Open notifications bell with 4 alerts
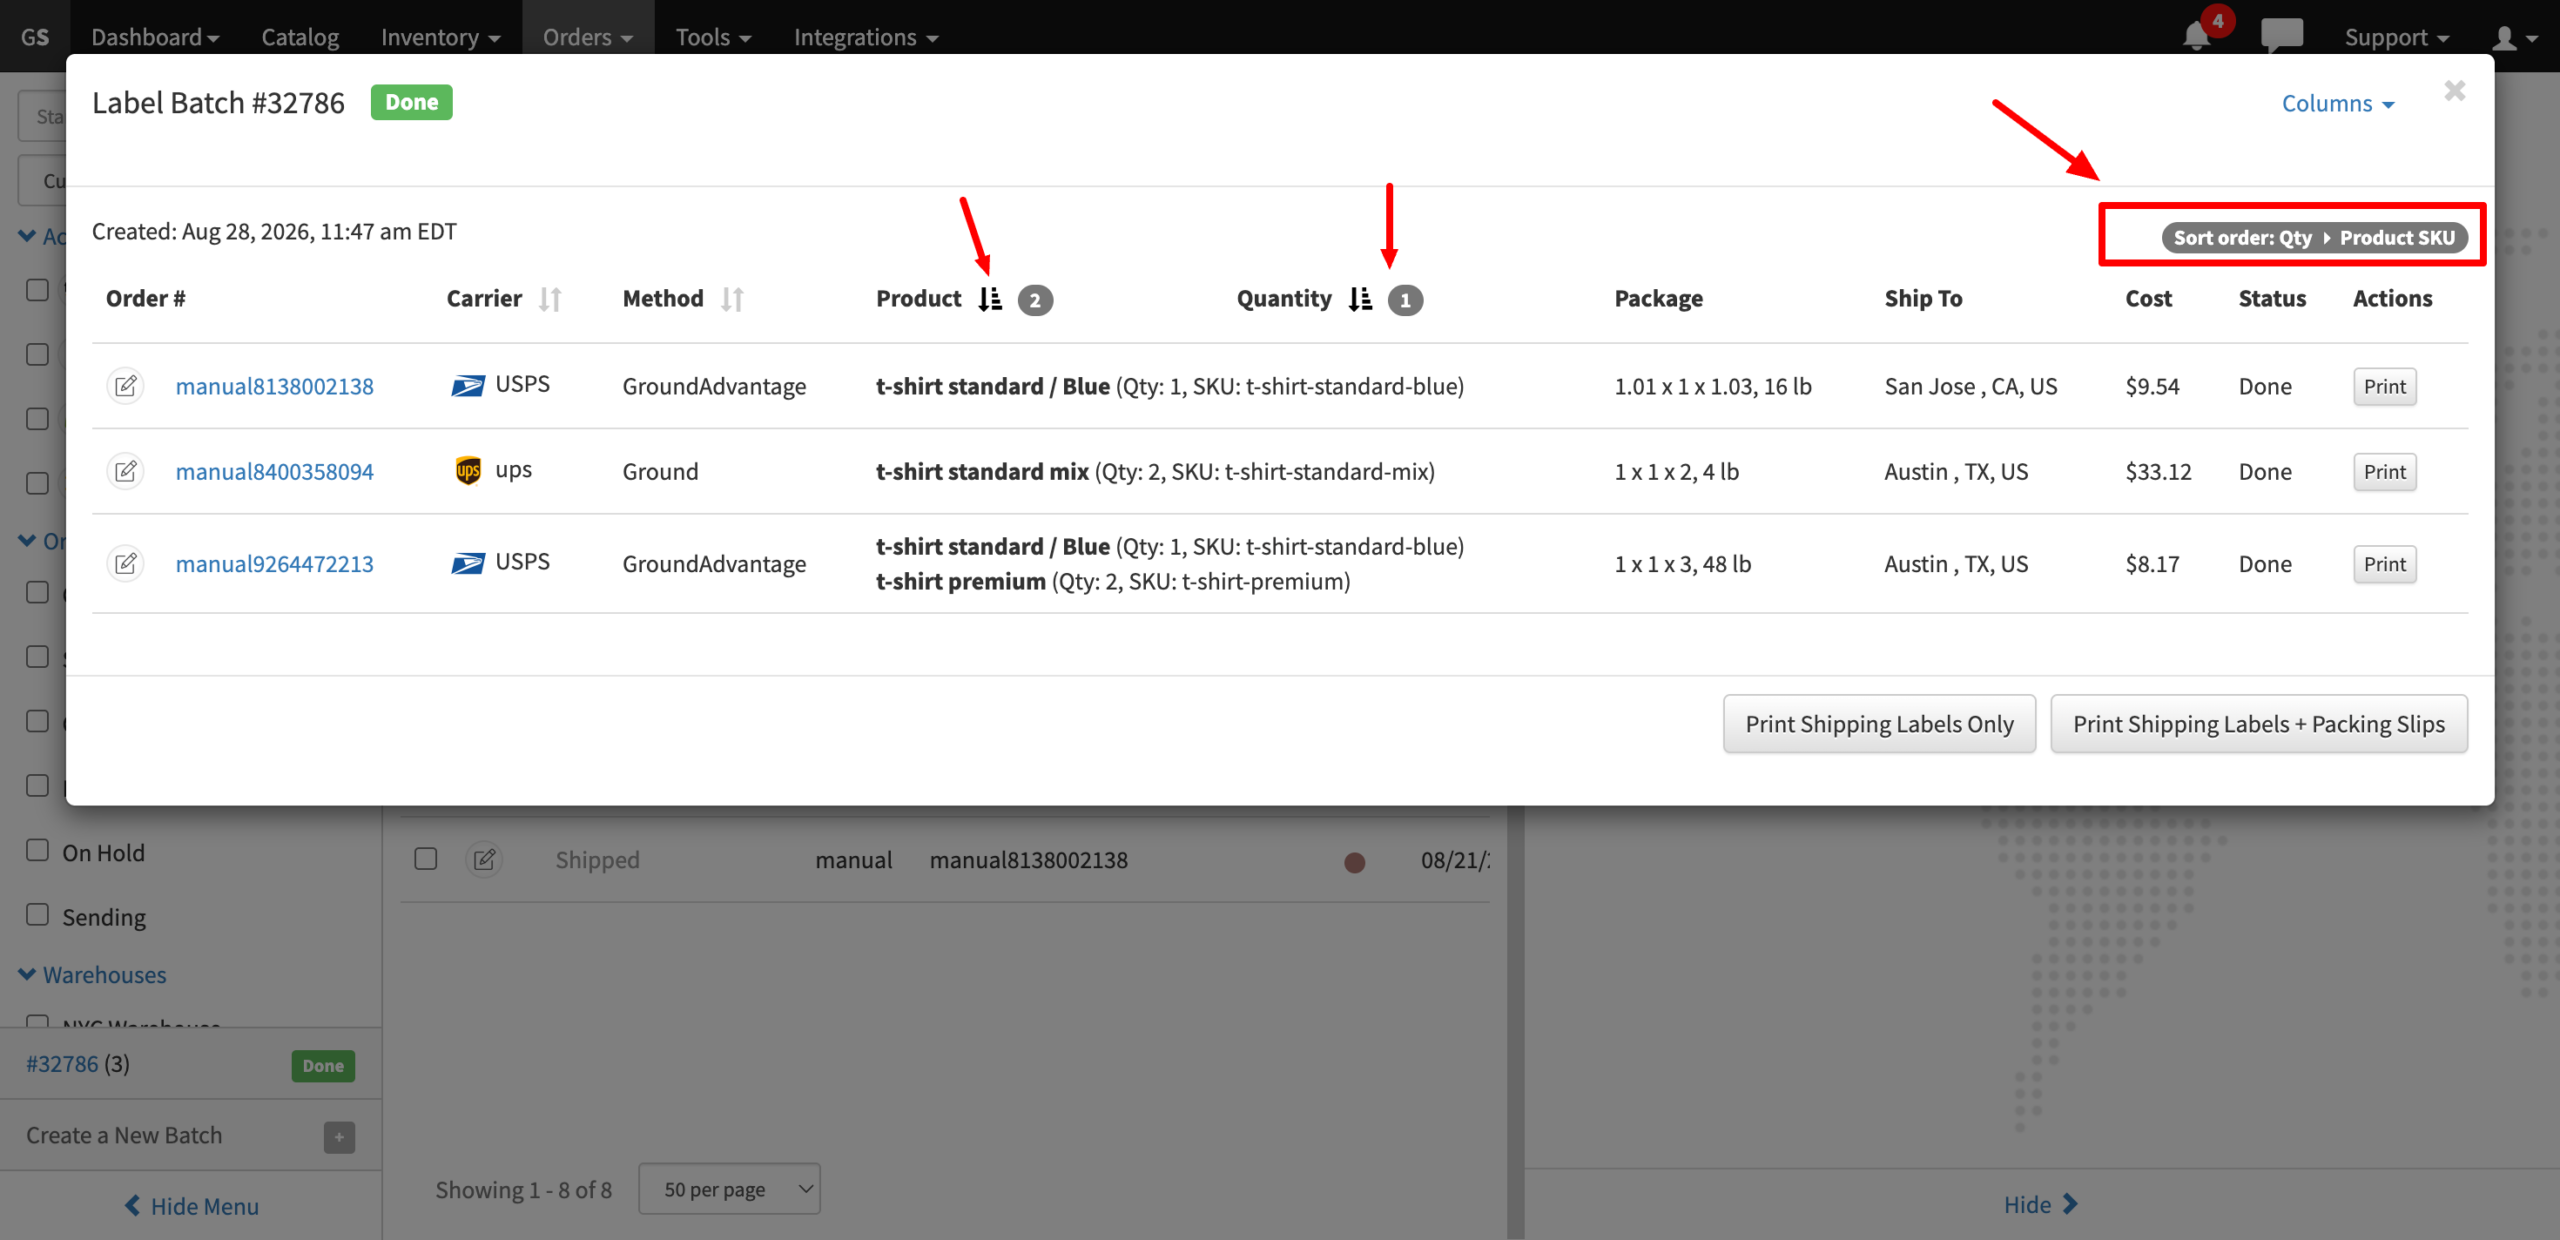The image size is (2560, 1240). click(x=2198, y=36)
